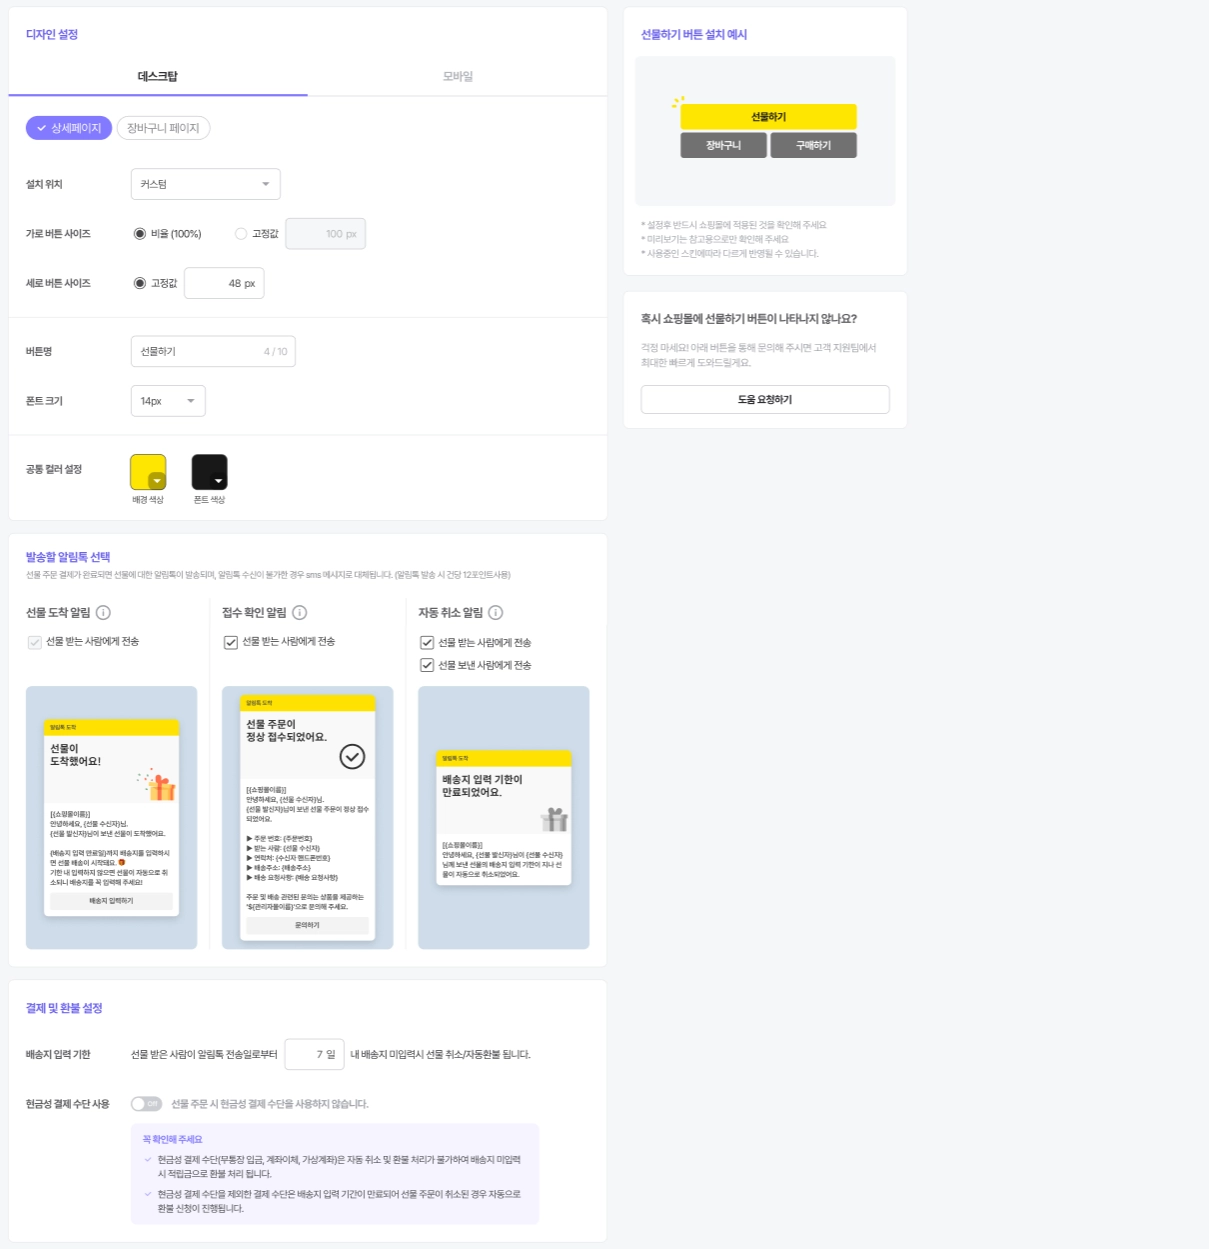The width and height of the screenshot is (1209, 1249).
Task: Open yellow 배경 색상 color swatch
Action: click(x=148, y=472)
